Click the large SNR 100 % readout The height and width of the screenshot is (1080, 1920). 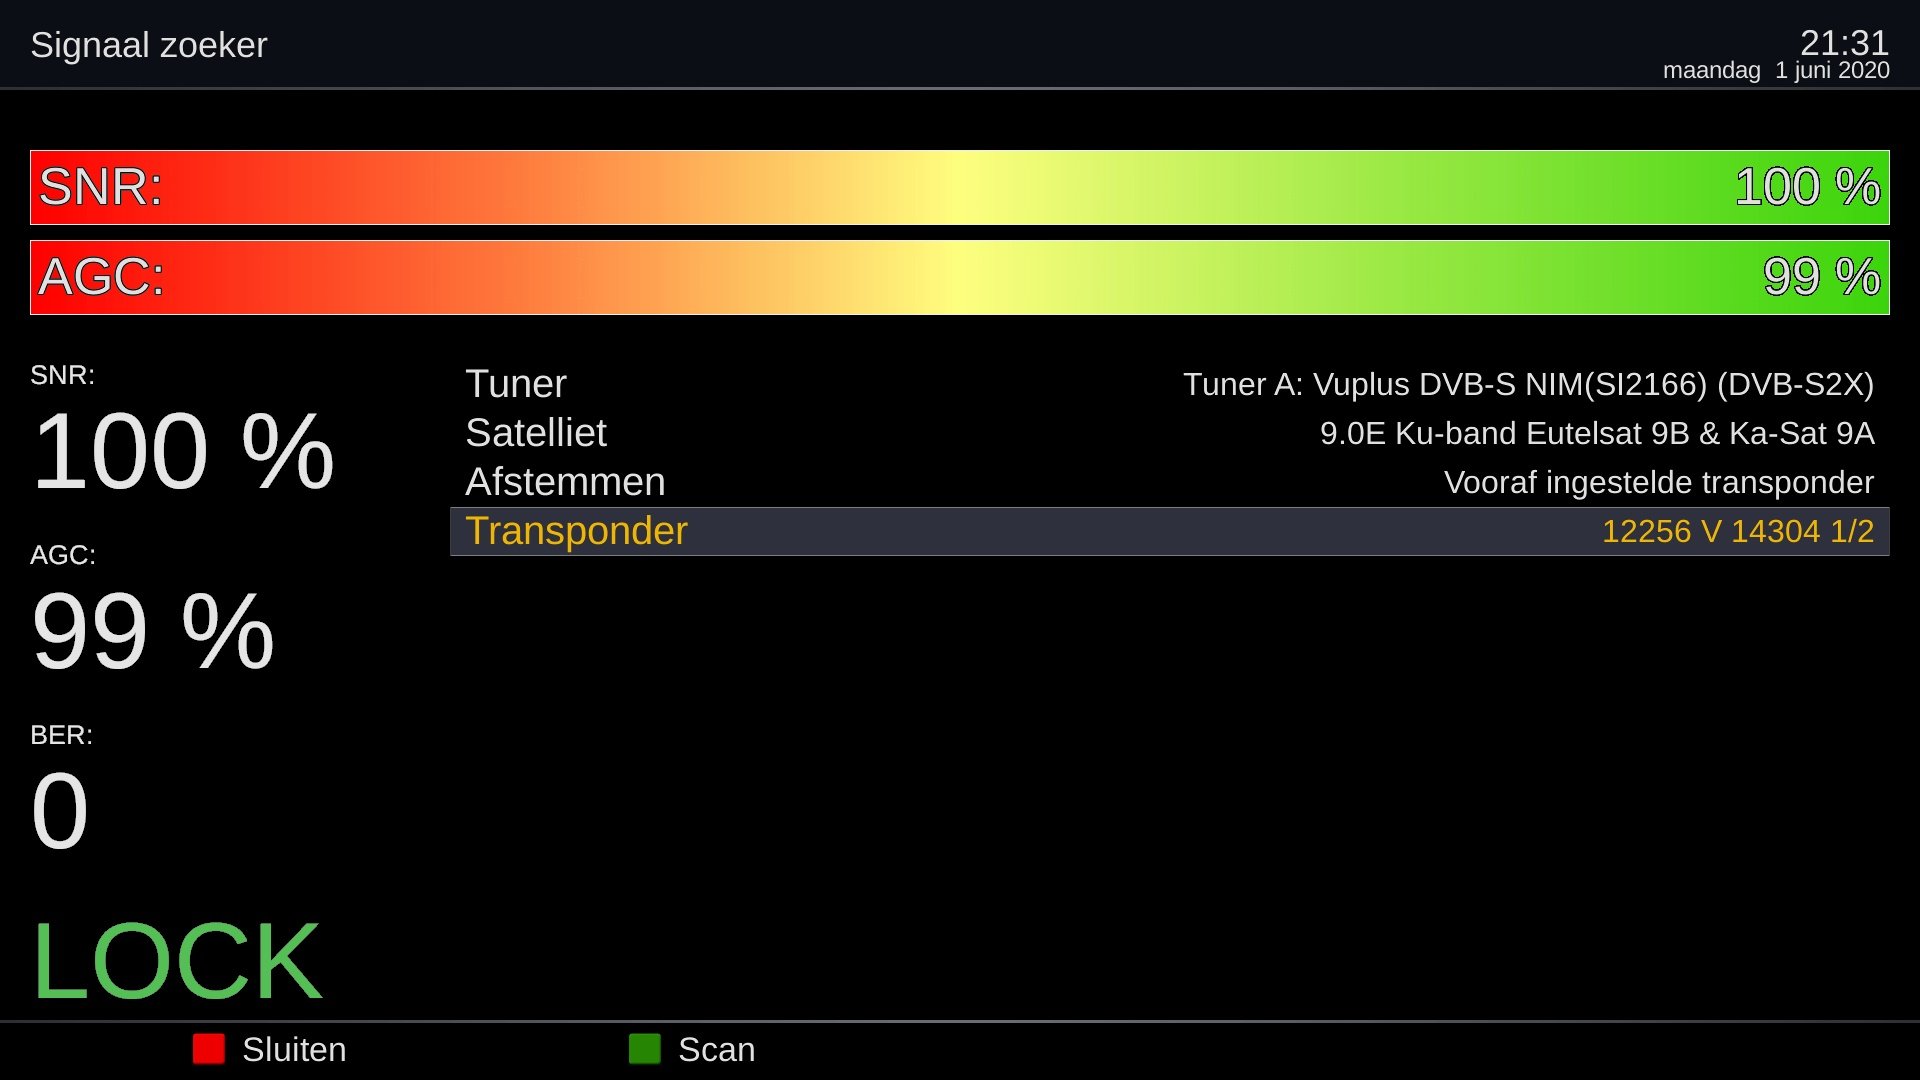pyautogui.click(x=183, y=452)
